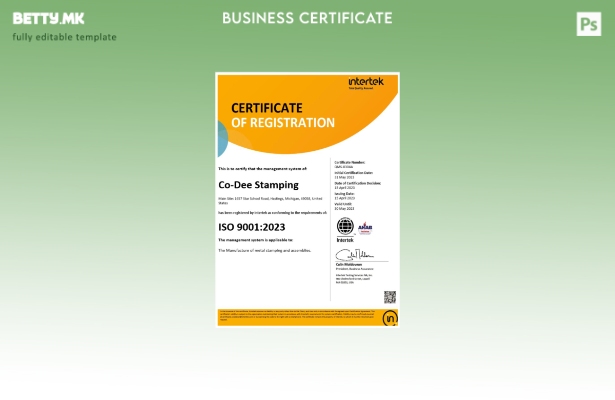This screenshot has height=400, width=615.
Task: Click the company address line
Action: tap(270, 200)
